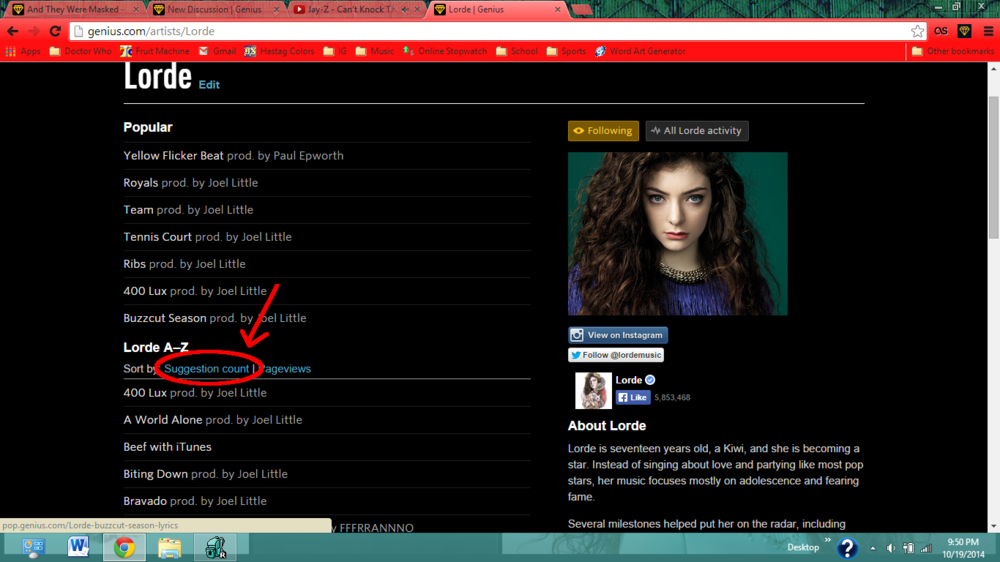Viewport: 1000px width, 562px height.
Task: Toggle the Following button for Lorde
Action: (x=603, y=131)
